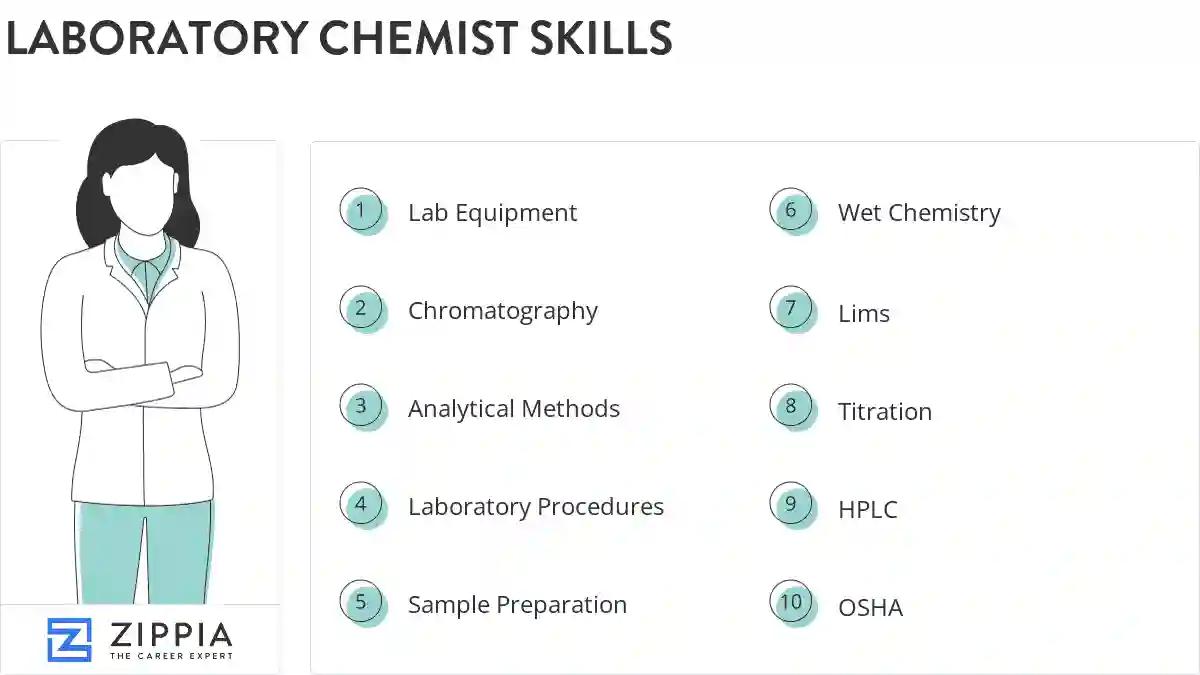Click the Lab Equipment skill
Screen dimensions: 1200x675
pos(492,213)
